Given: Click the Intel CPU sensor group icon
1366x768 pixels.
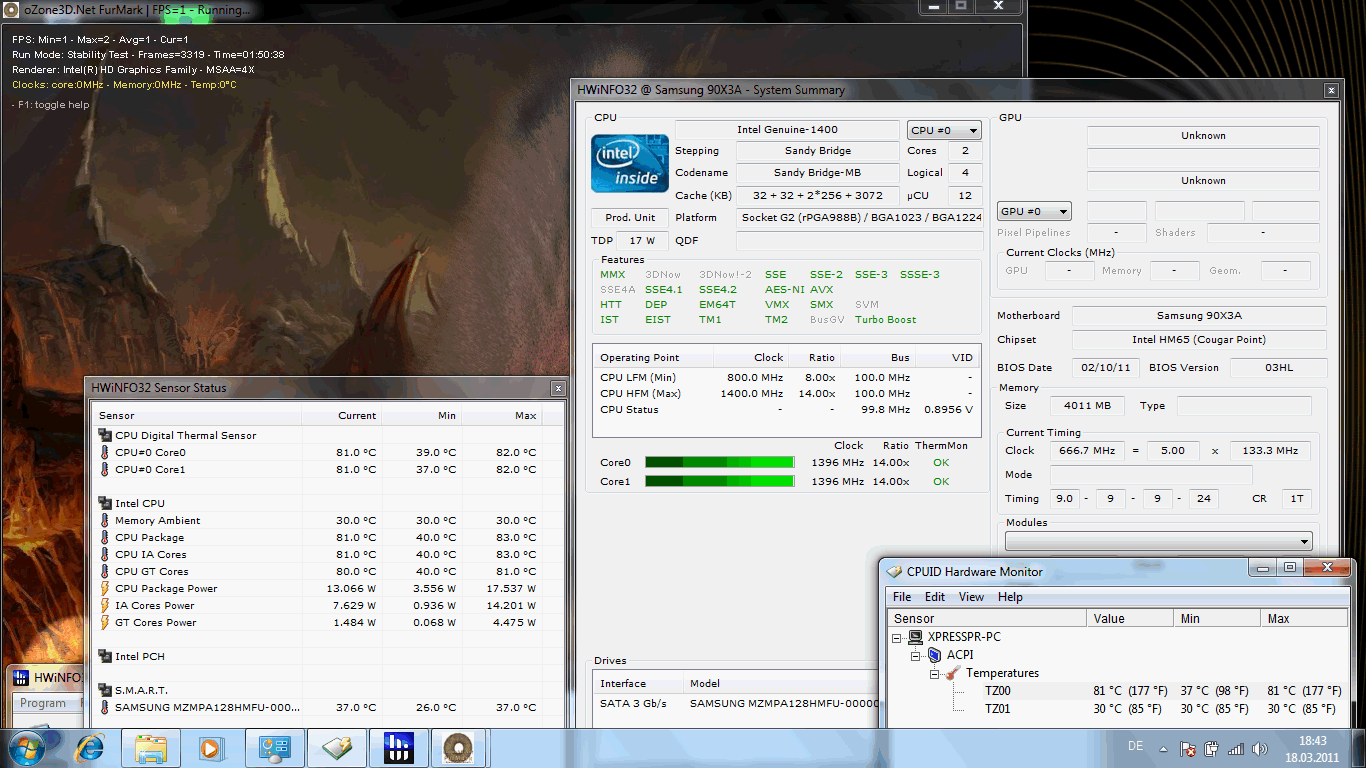Looking at the screenshot, I should 105,503.
